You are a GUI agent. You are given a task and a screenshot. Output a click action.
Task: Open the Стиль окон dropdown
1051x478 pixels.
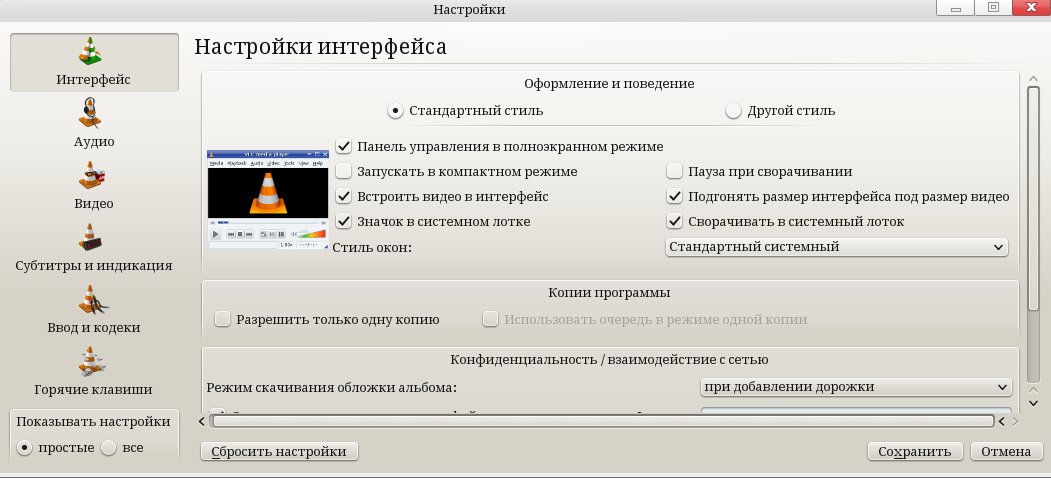[837, 247]
